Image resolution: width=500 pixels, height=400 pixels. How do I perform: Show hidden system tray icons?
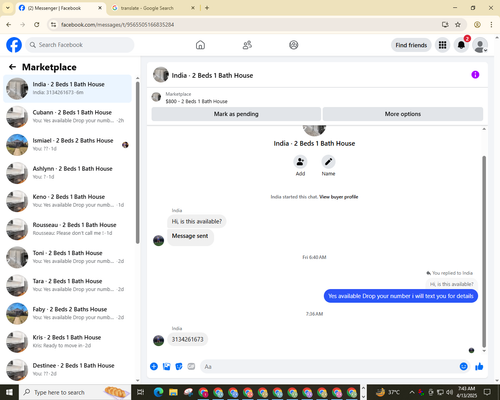pos(412,392)
